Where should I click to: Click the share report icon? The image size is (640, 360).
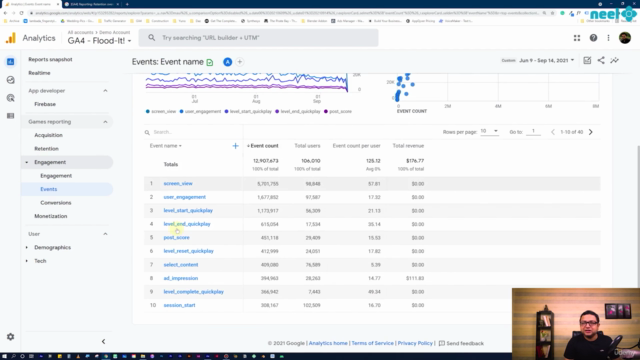[601, 60]
